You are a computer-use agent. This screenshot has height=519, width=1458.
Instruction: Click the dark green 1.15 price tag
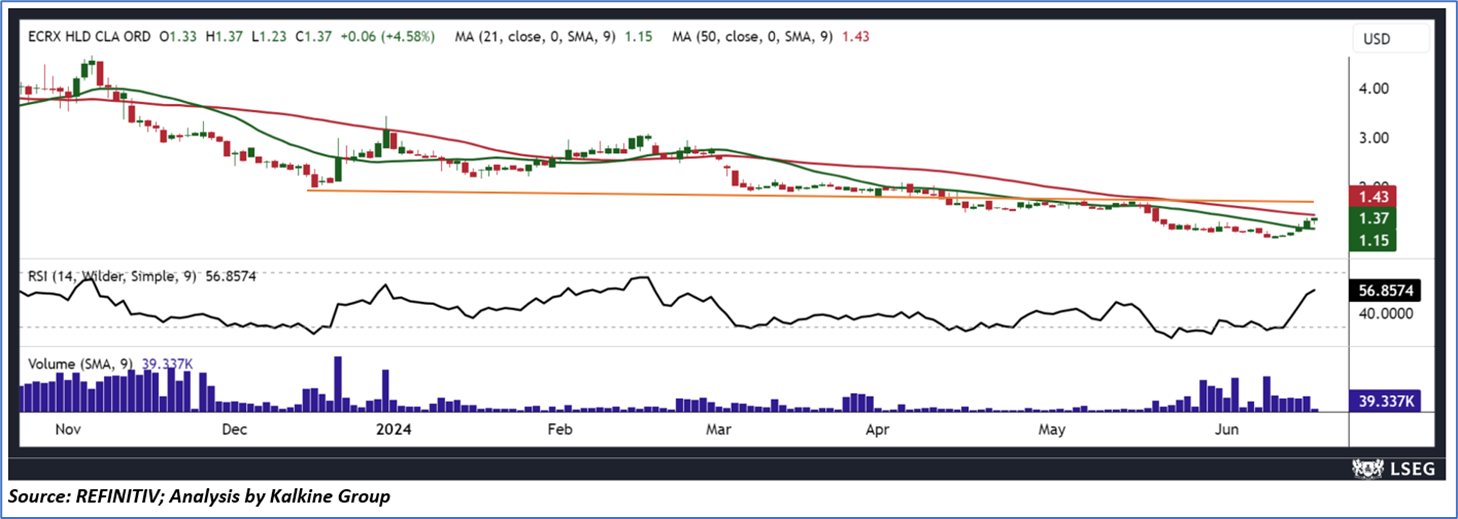click(1372, 240)
